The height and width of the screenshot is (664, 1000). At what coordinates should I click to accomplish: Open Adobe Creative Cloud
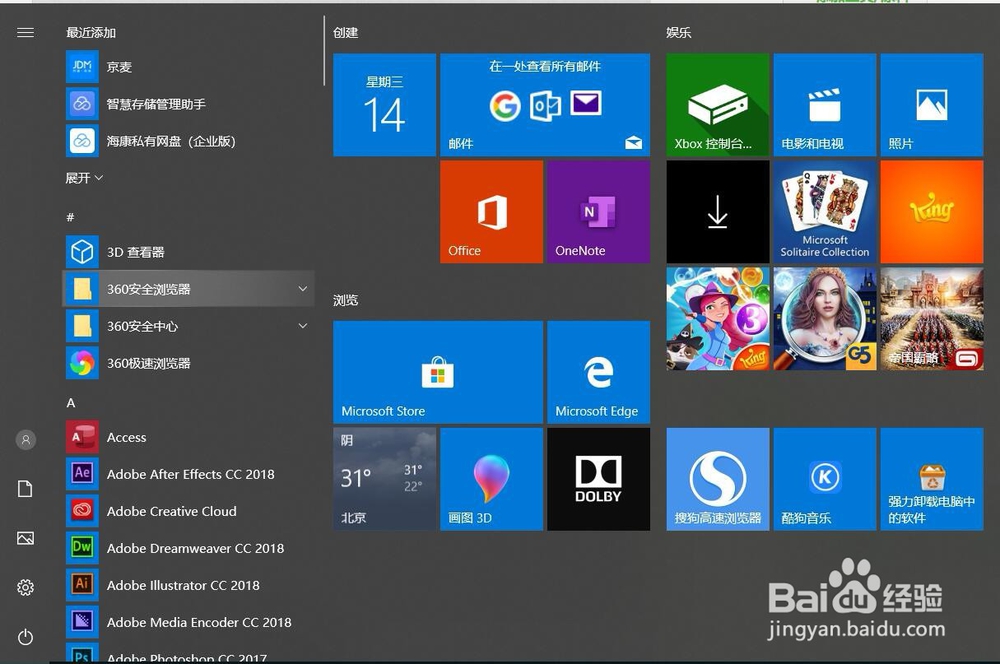click(x=190, y=511)
